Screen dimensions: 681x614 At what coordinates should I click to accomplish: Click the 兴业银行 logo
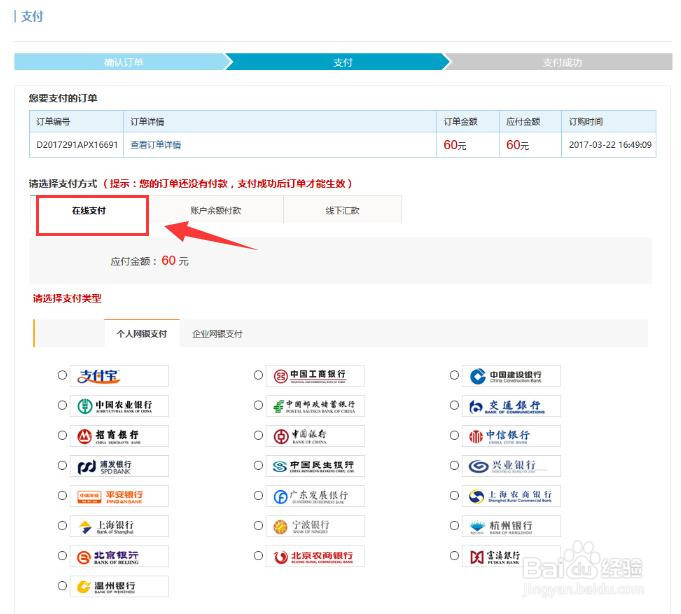coord(511,466)
